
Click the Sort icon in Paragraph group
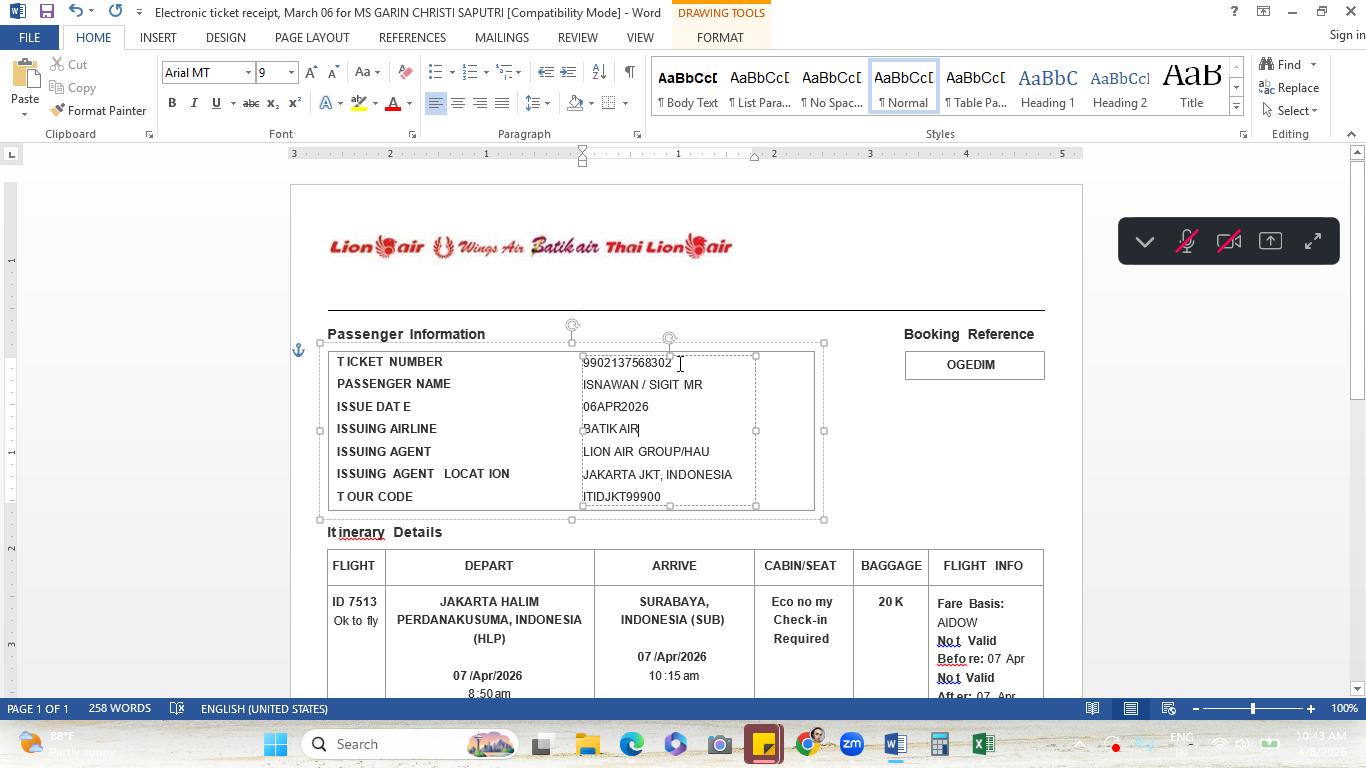click(599, 72)
